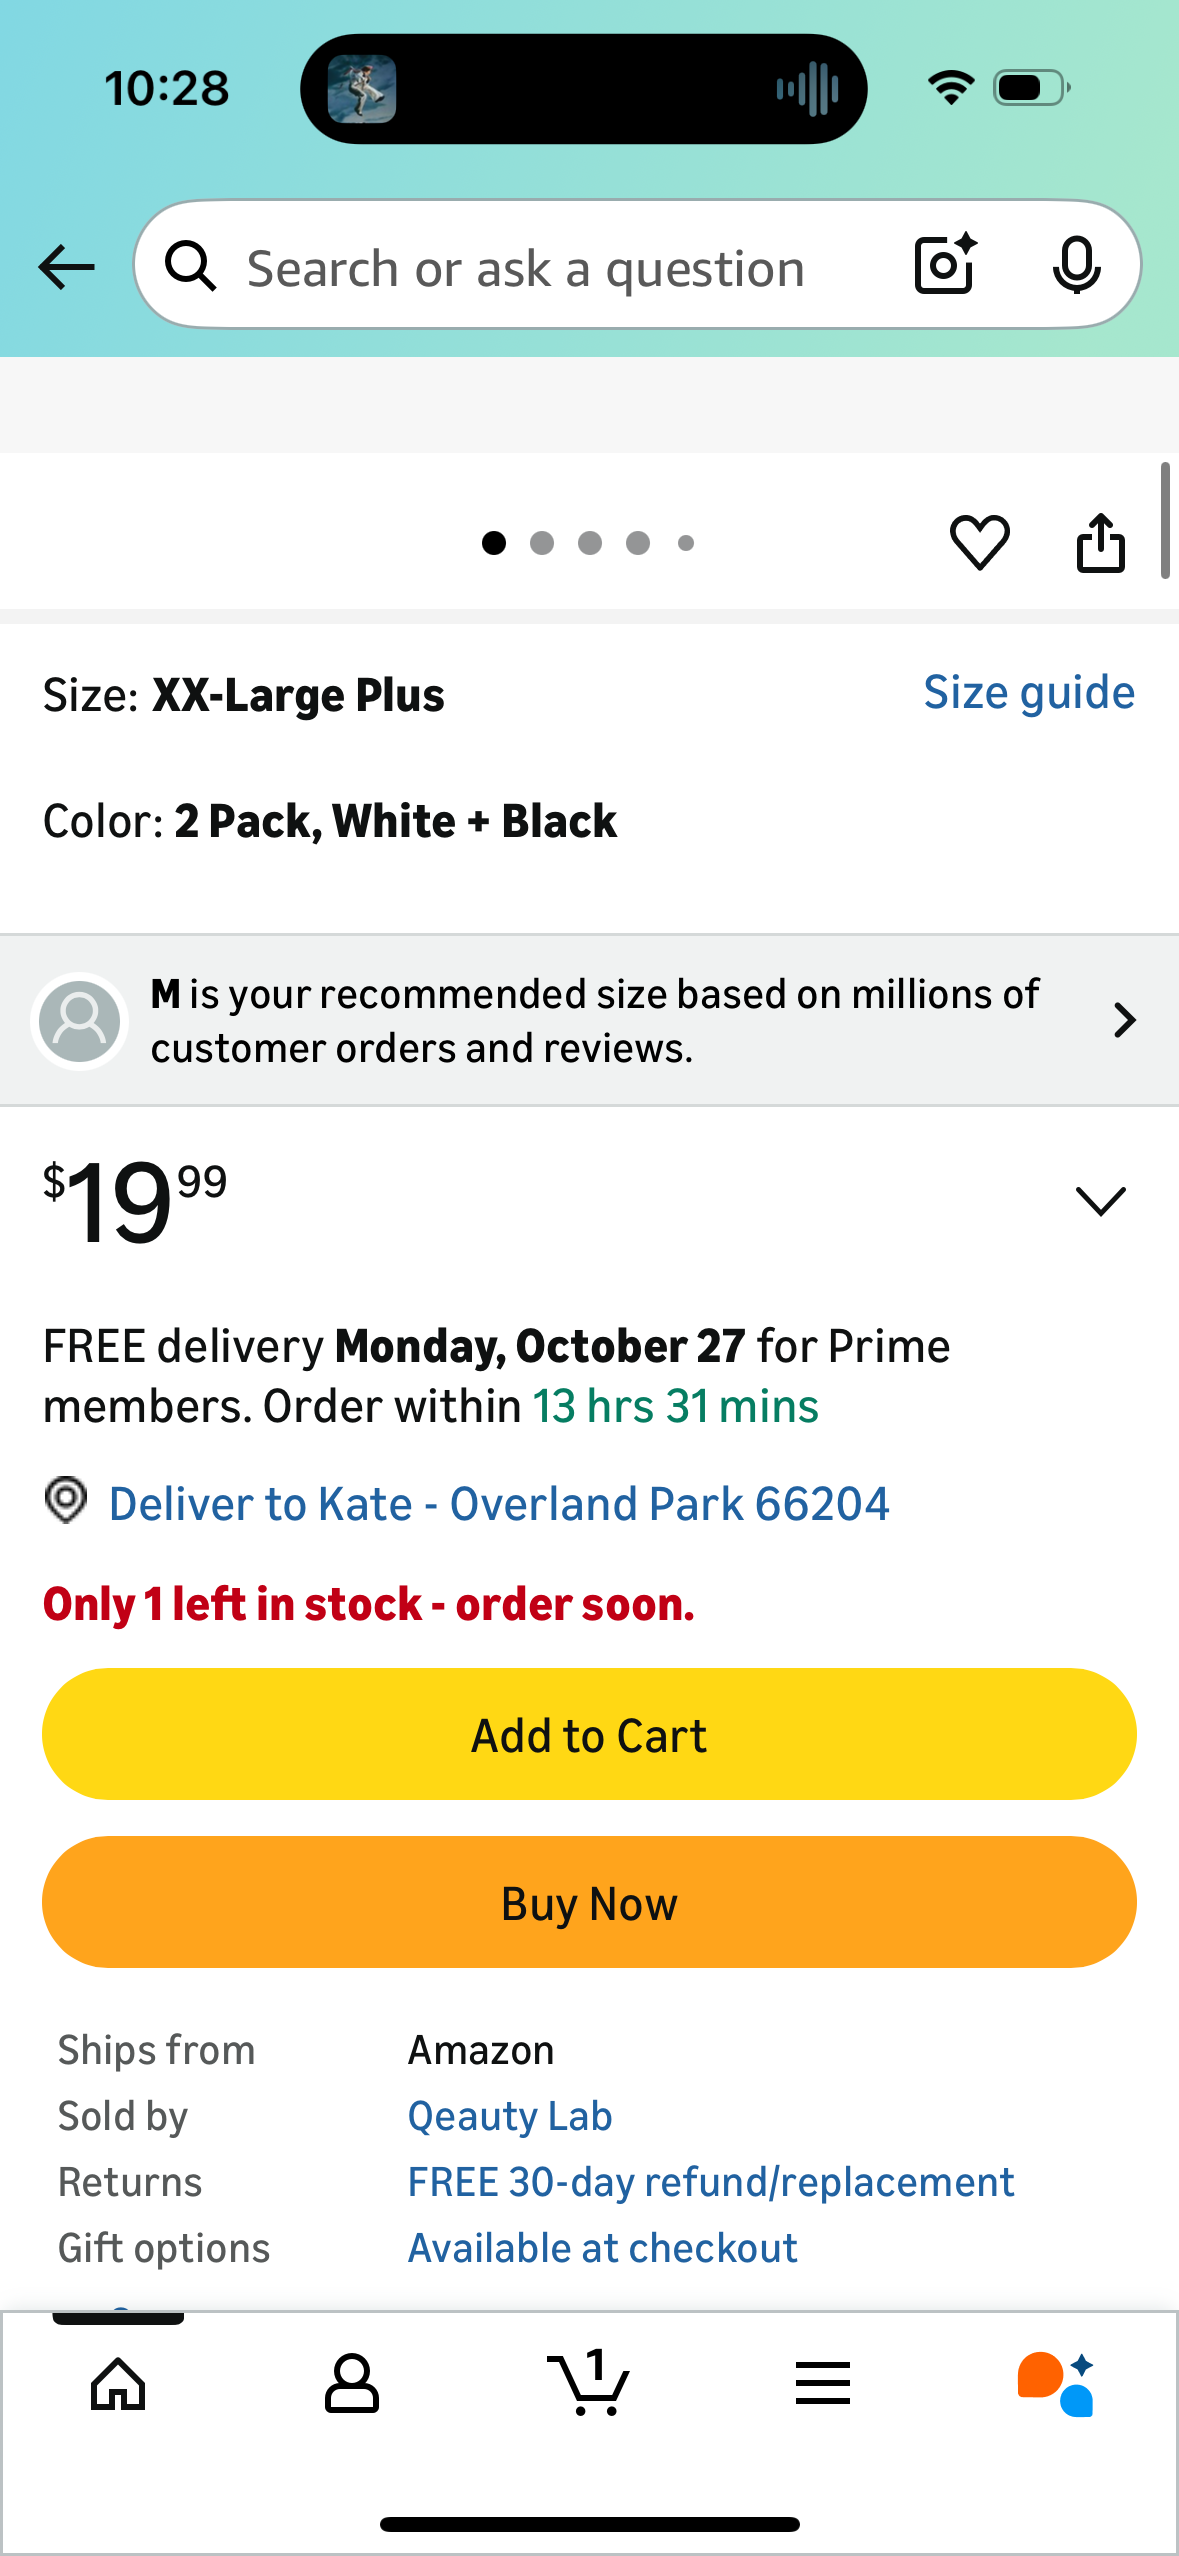Viewport: 1179px width, 2556px height.
Task: Add item to wishlist with heart icon
Action: pyautogui.click(x=979, y=543)
